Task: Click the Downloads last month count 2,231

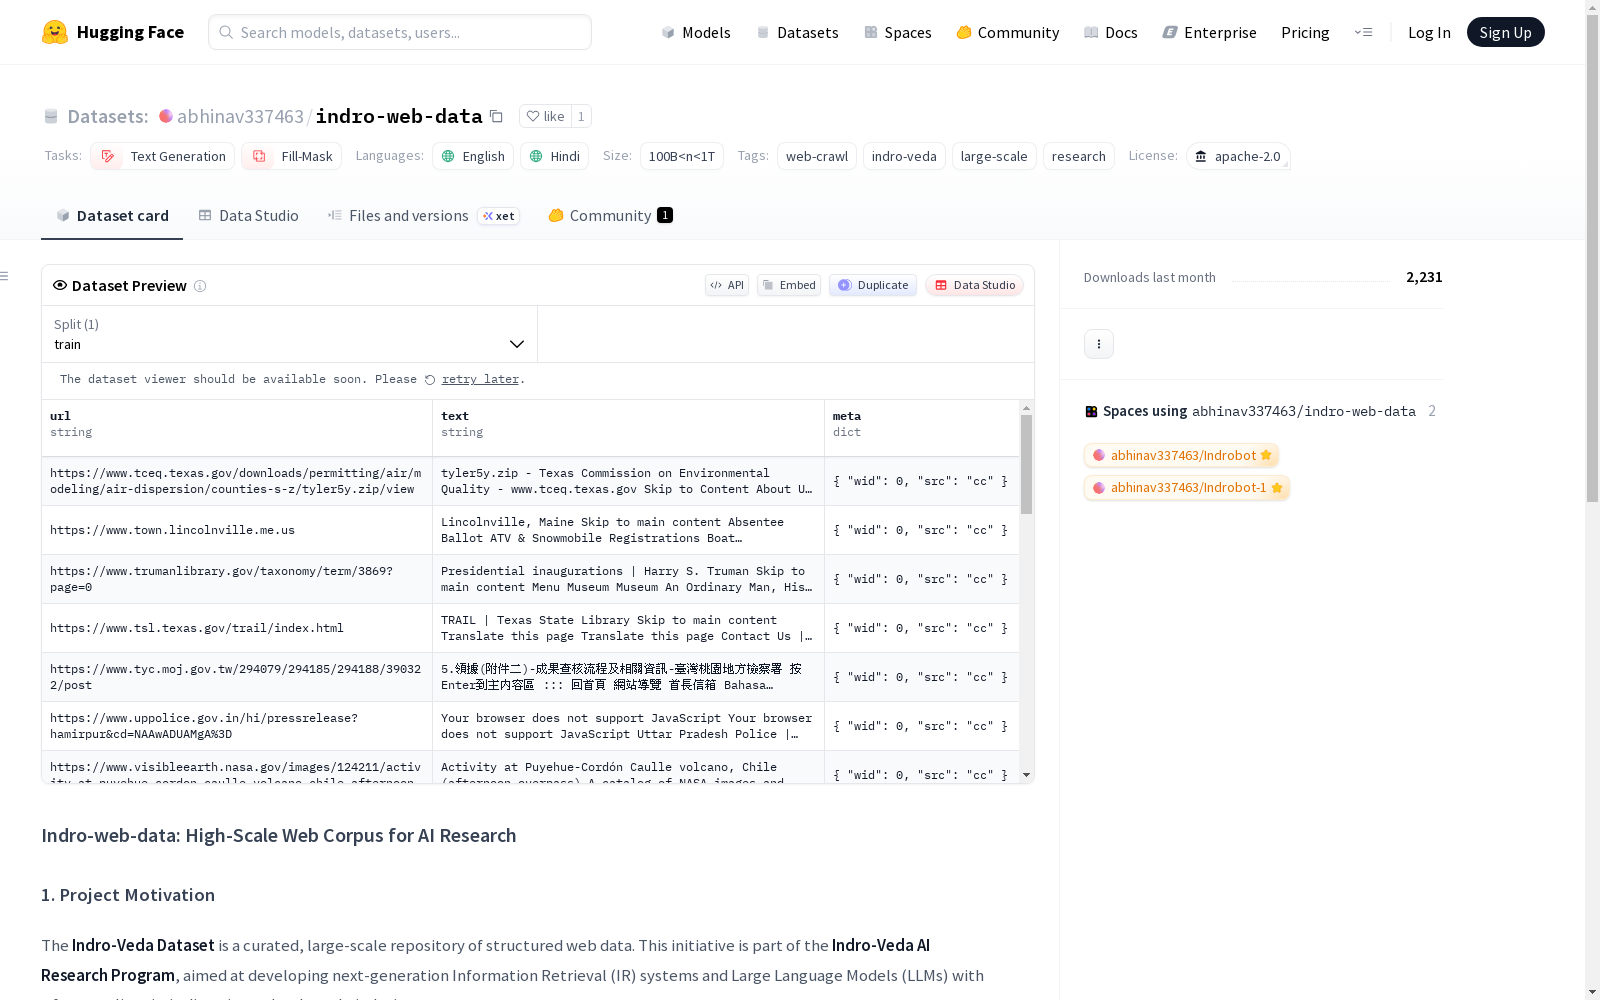Action: tap(1424, 277)
